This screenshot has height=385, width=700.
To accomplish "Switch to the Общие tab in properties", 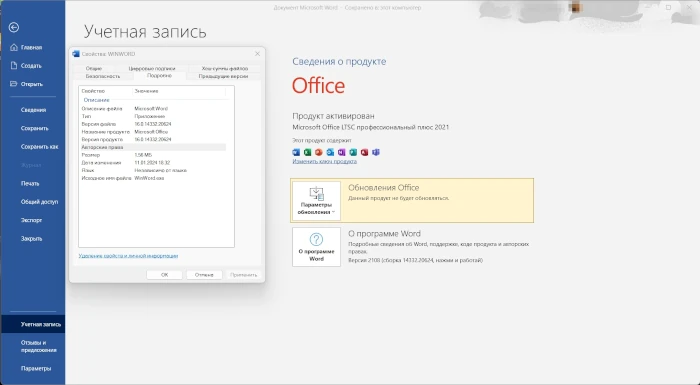I will click(x=94, y=68).
